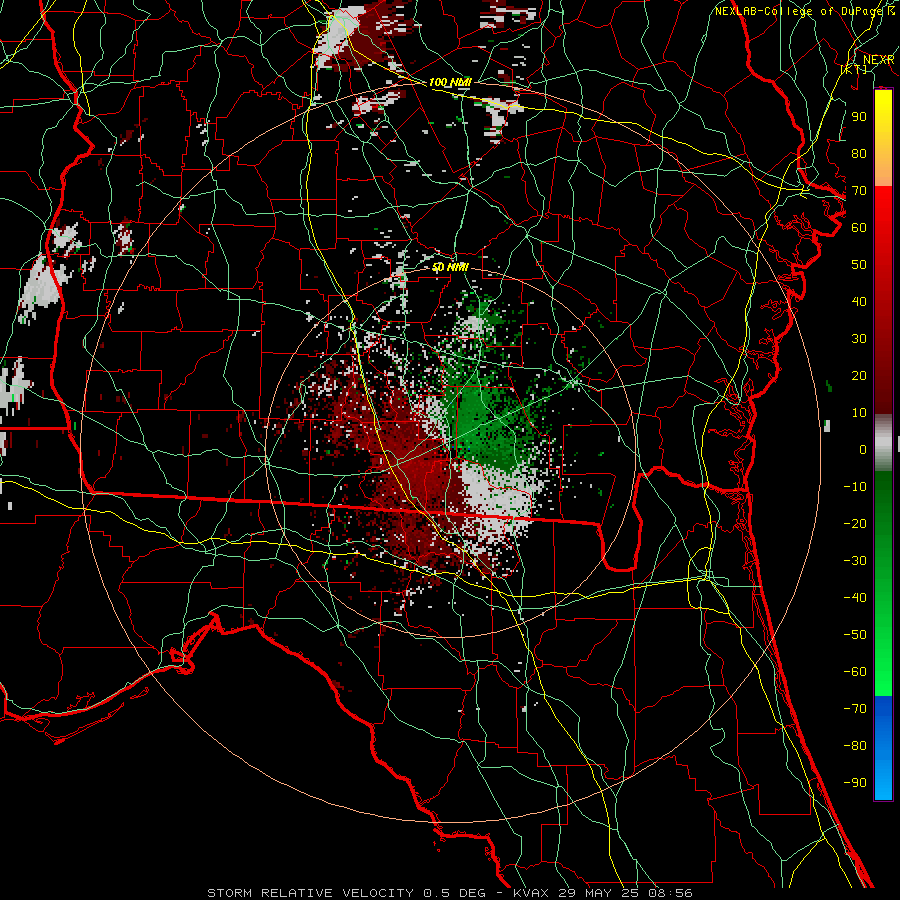Viewport: 900px width, 900px height.
Task: Click the -40 value on the velocity scale
Action: pyautogui.click(x=855, y=598)
